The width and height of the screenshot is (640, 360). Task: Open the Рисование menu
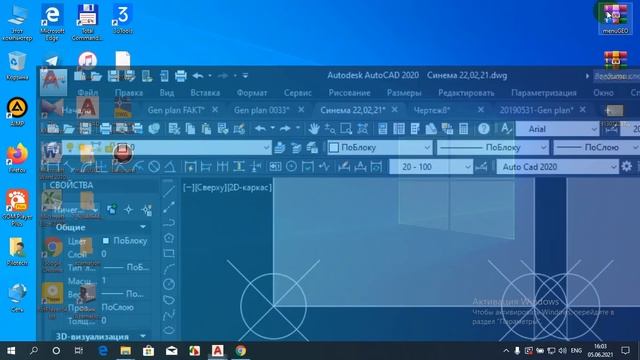pyautogui.click(x=349, y=93)
